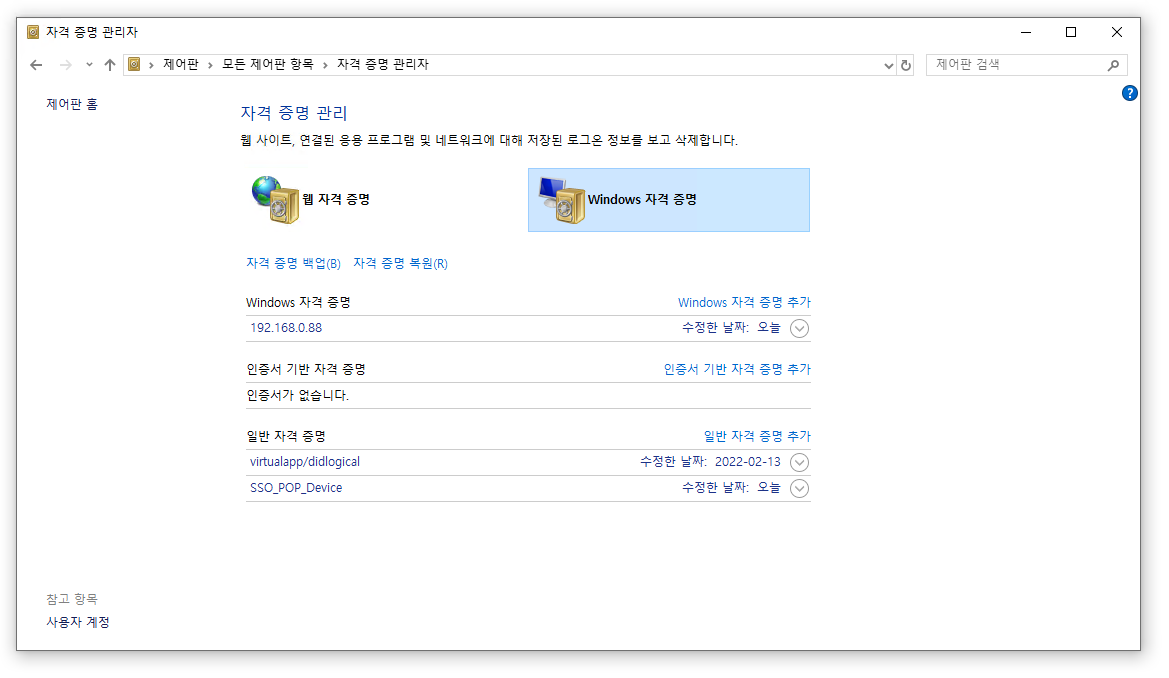
Task: Select Windows 자격 증명 vault icon
Action: (562, 200)
